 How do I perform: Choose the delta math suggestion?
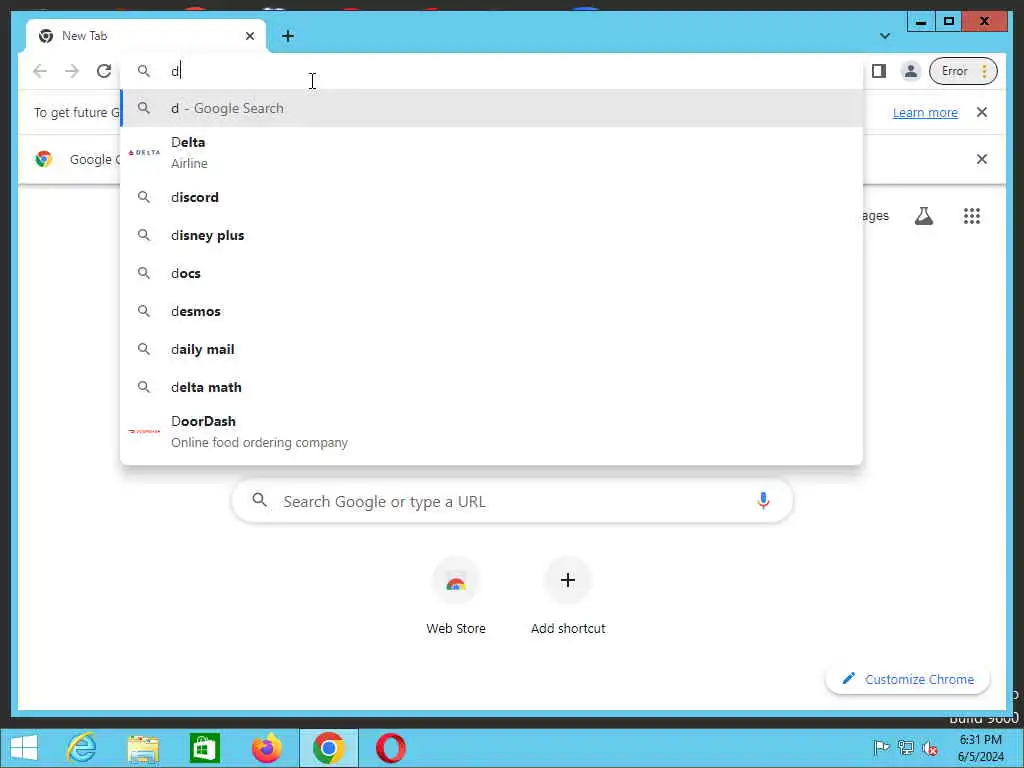491,387
